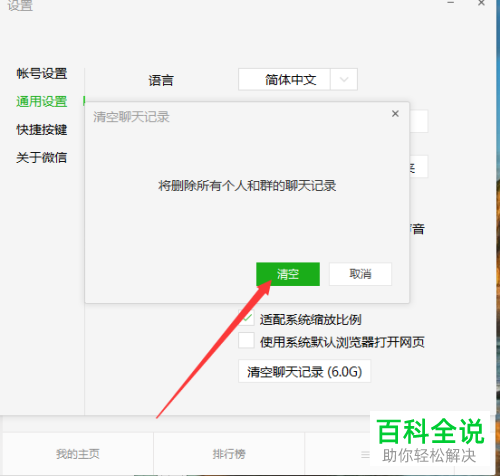The width and height of the screenshot is (500, 476).
Task: Click 取消 to cancel clearing
Action: coord(360,274)
